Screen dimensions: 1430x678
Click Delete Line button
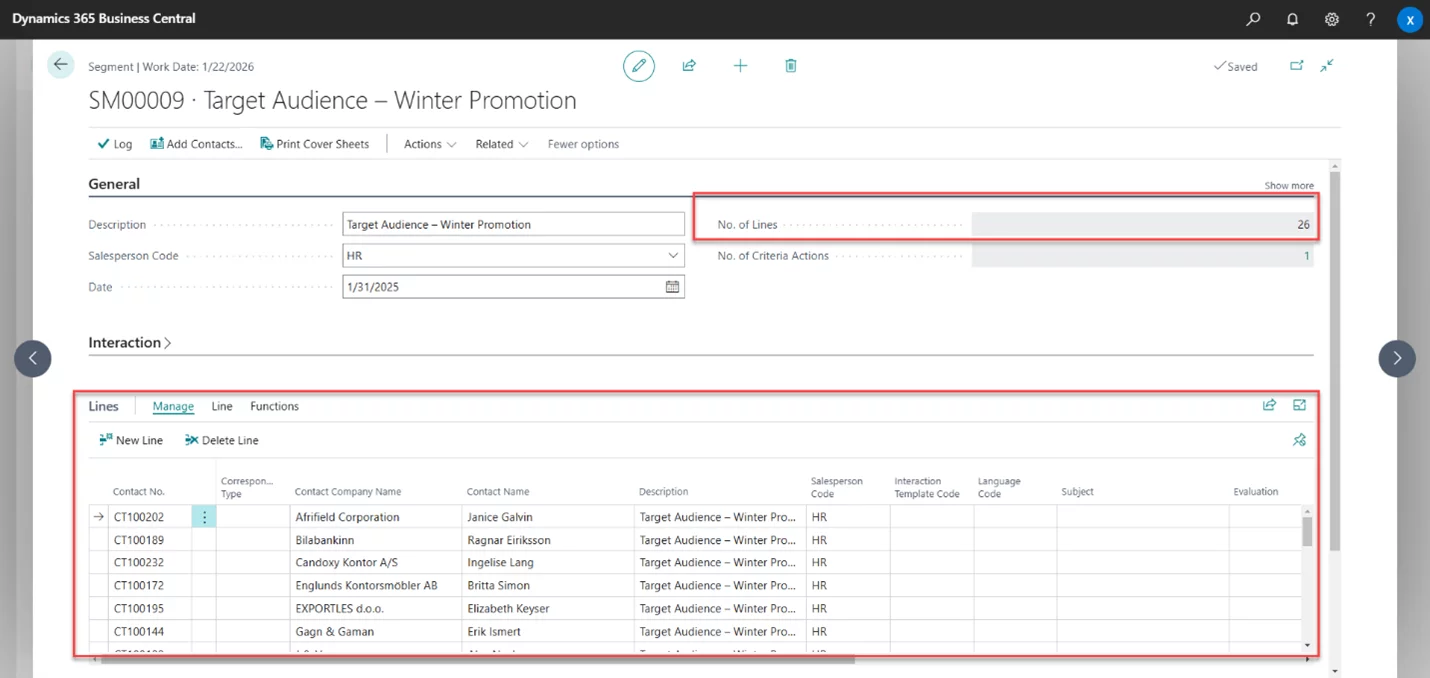click(x=221, y=440)
